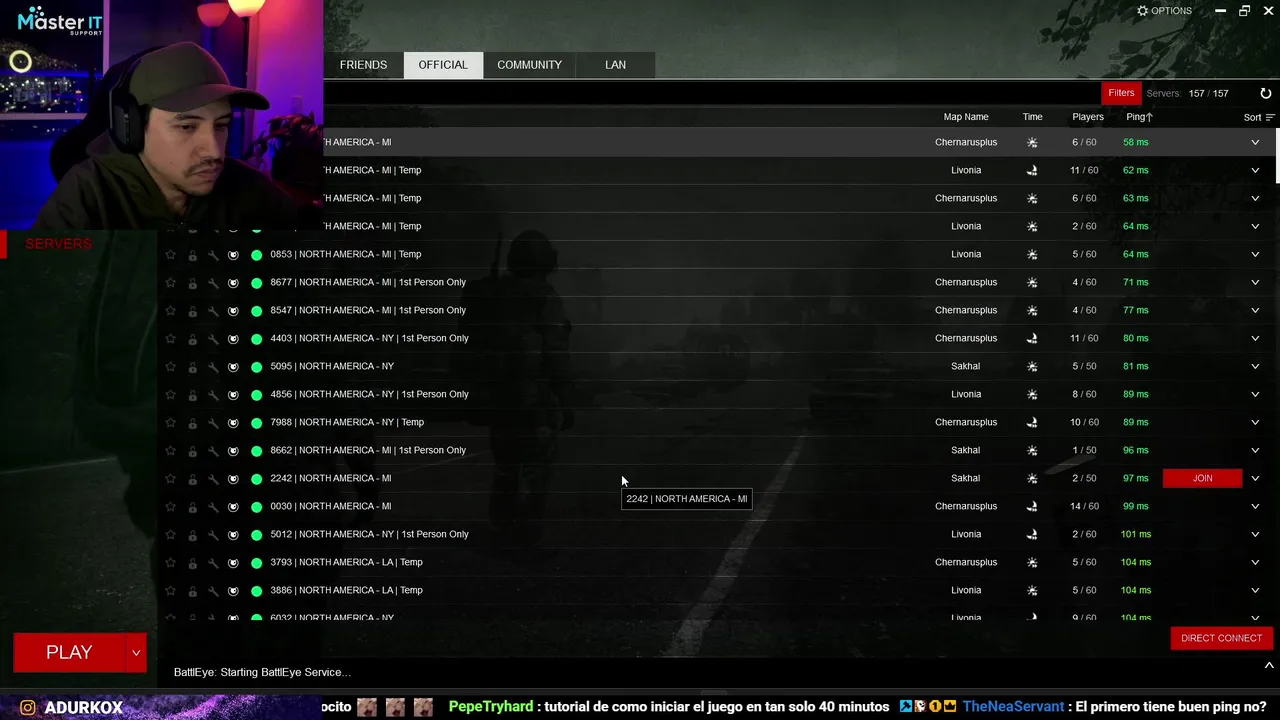Click the green status dot for server 5095

coord(256,367)
